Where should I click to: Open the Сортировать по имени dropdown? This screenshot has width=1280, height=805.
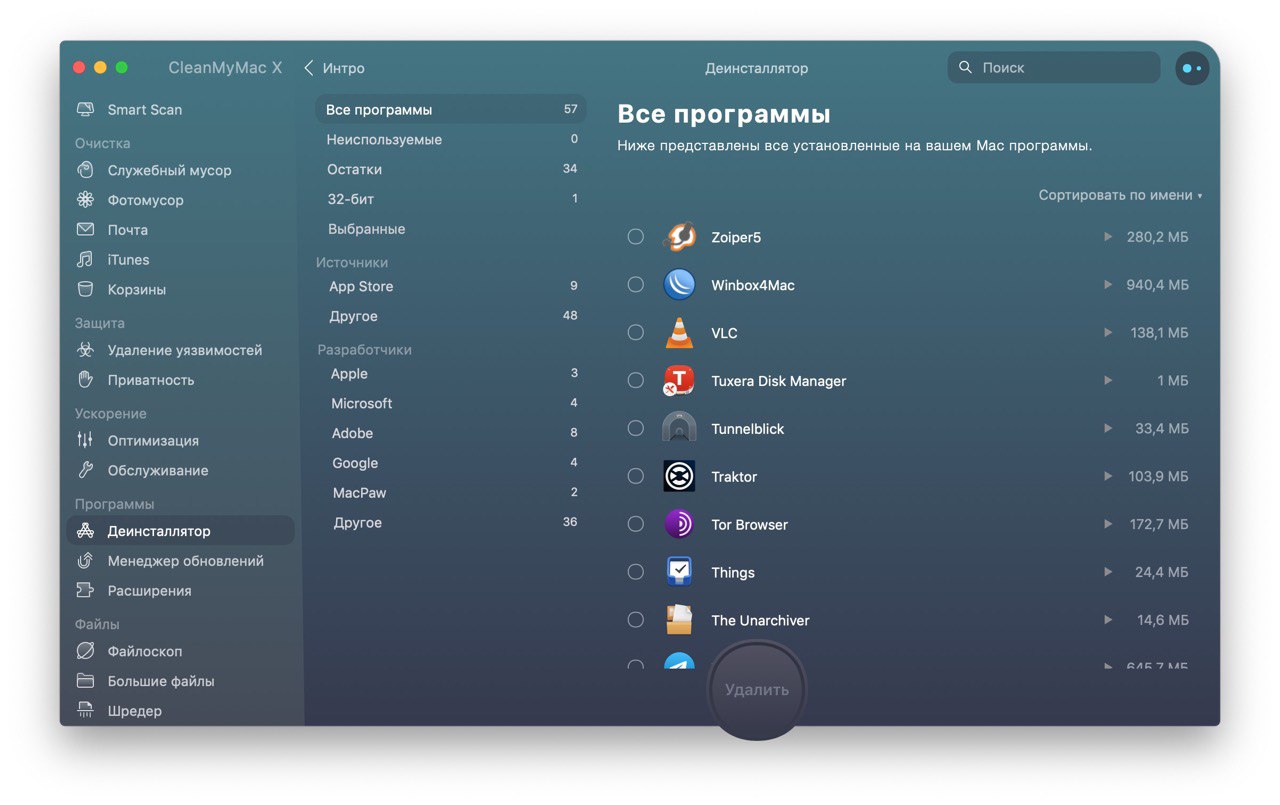coord(1120,196)
